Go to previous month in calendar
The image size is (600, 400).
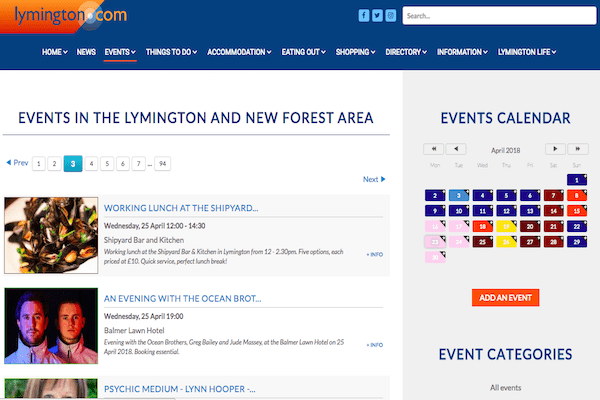tap(456, 149)
